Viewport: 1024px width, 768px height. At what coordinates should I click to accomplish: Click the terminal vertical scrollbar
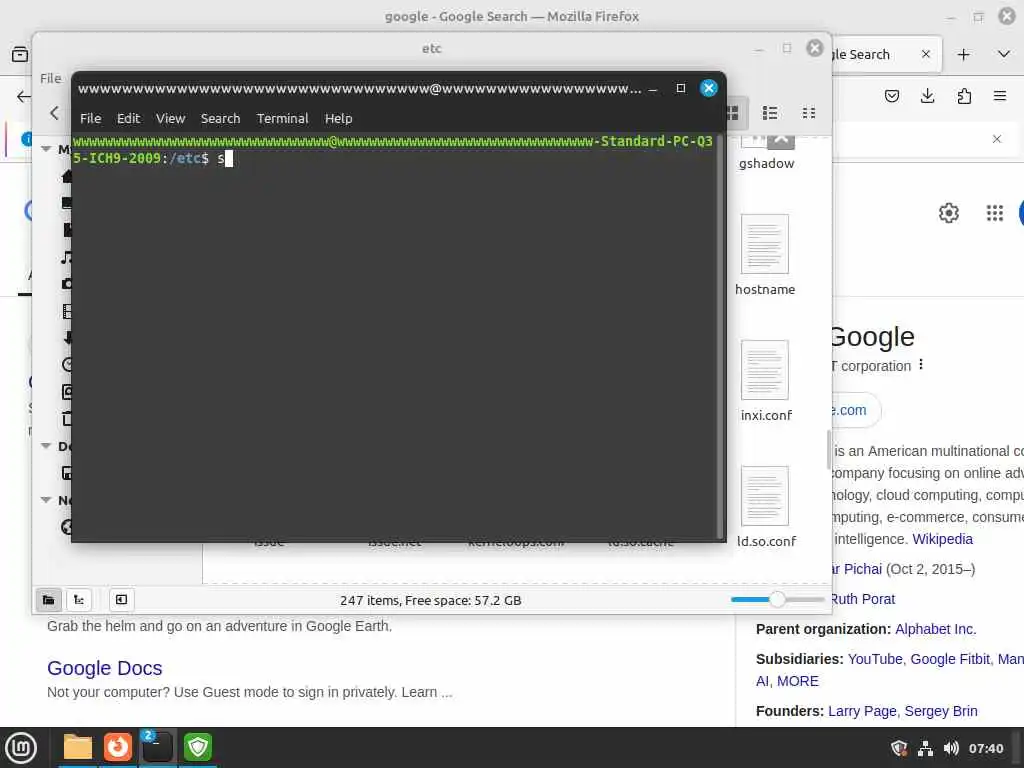(x=720, y=336)
